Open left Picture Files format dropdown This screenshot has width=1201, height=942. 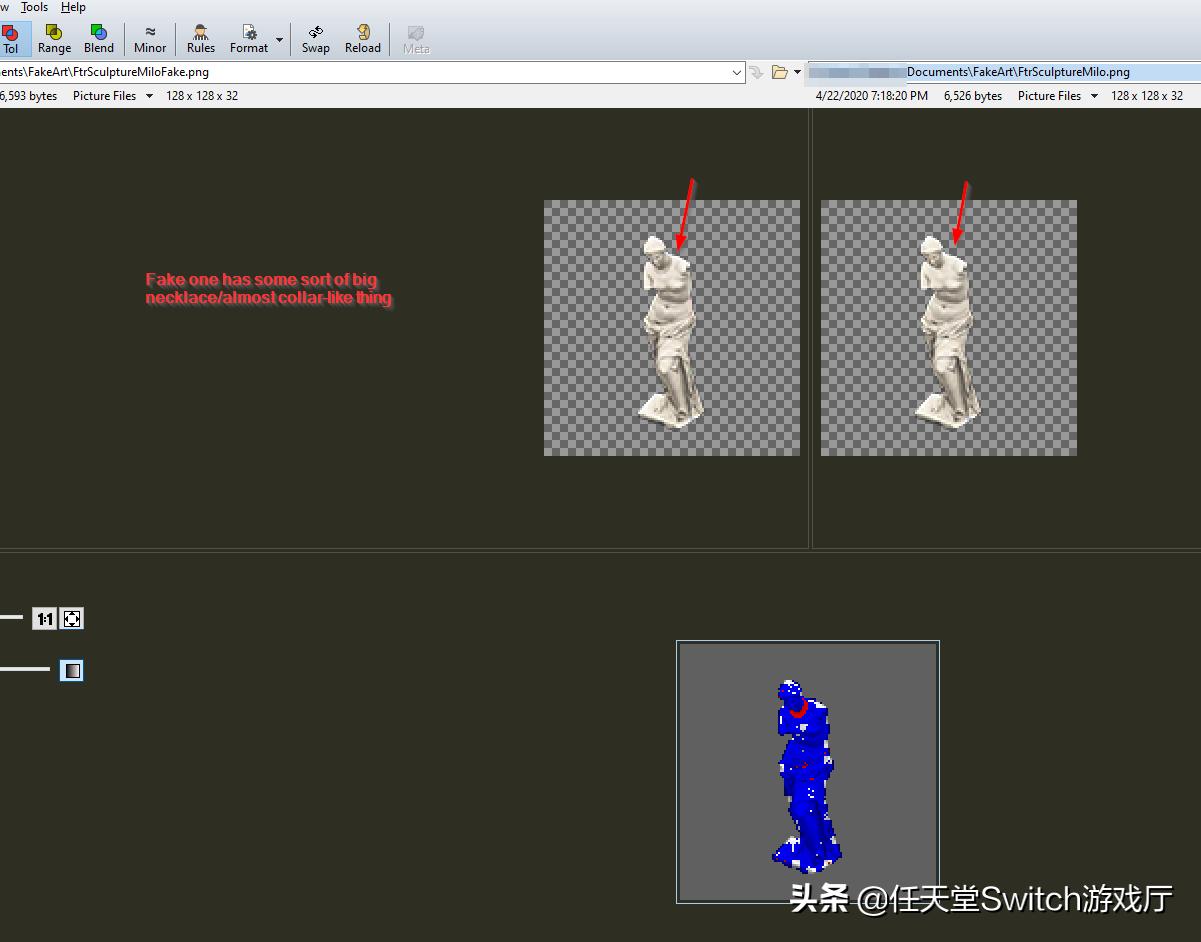coord(113,96)
